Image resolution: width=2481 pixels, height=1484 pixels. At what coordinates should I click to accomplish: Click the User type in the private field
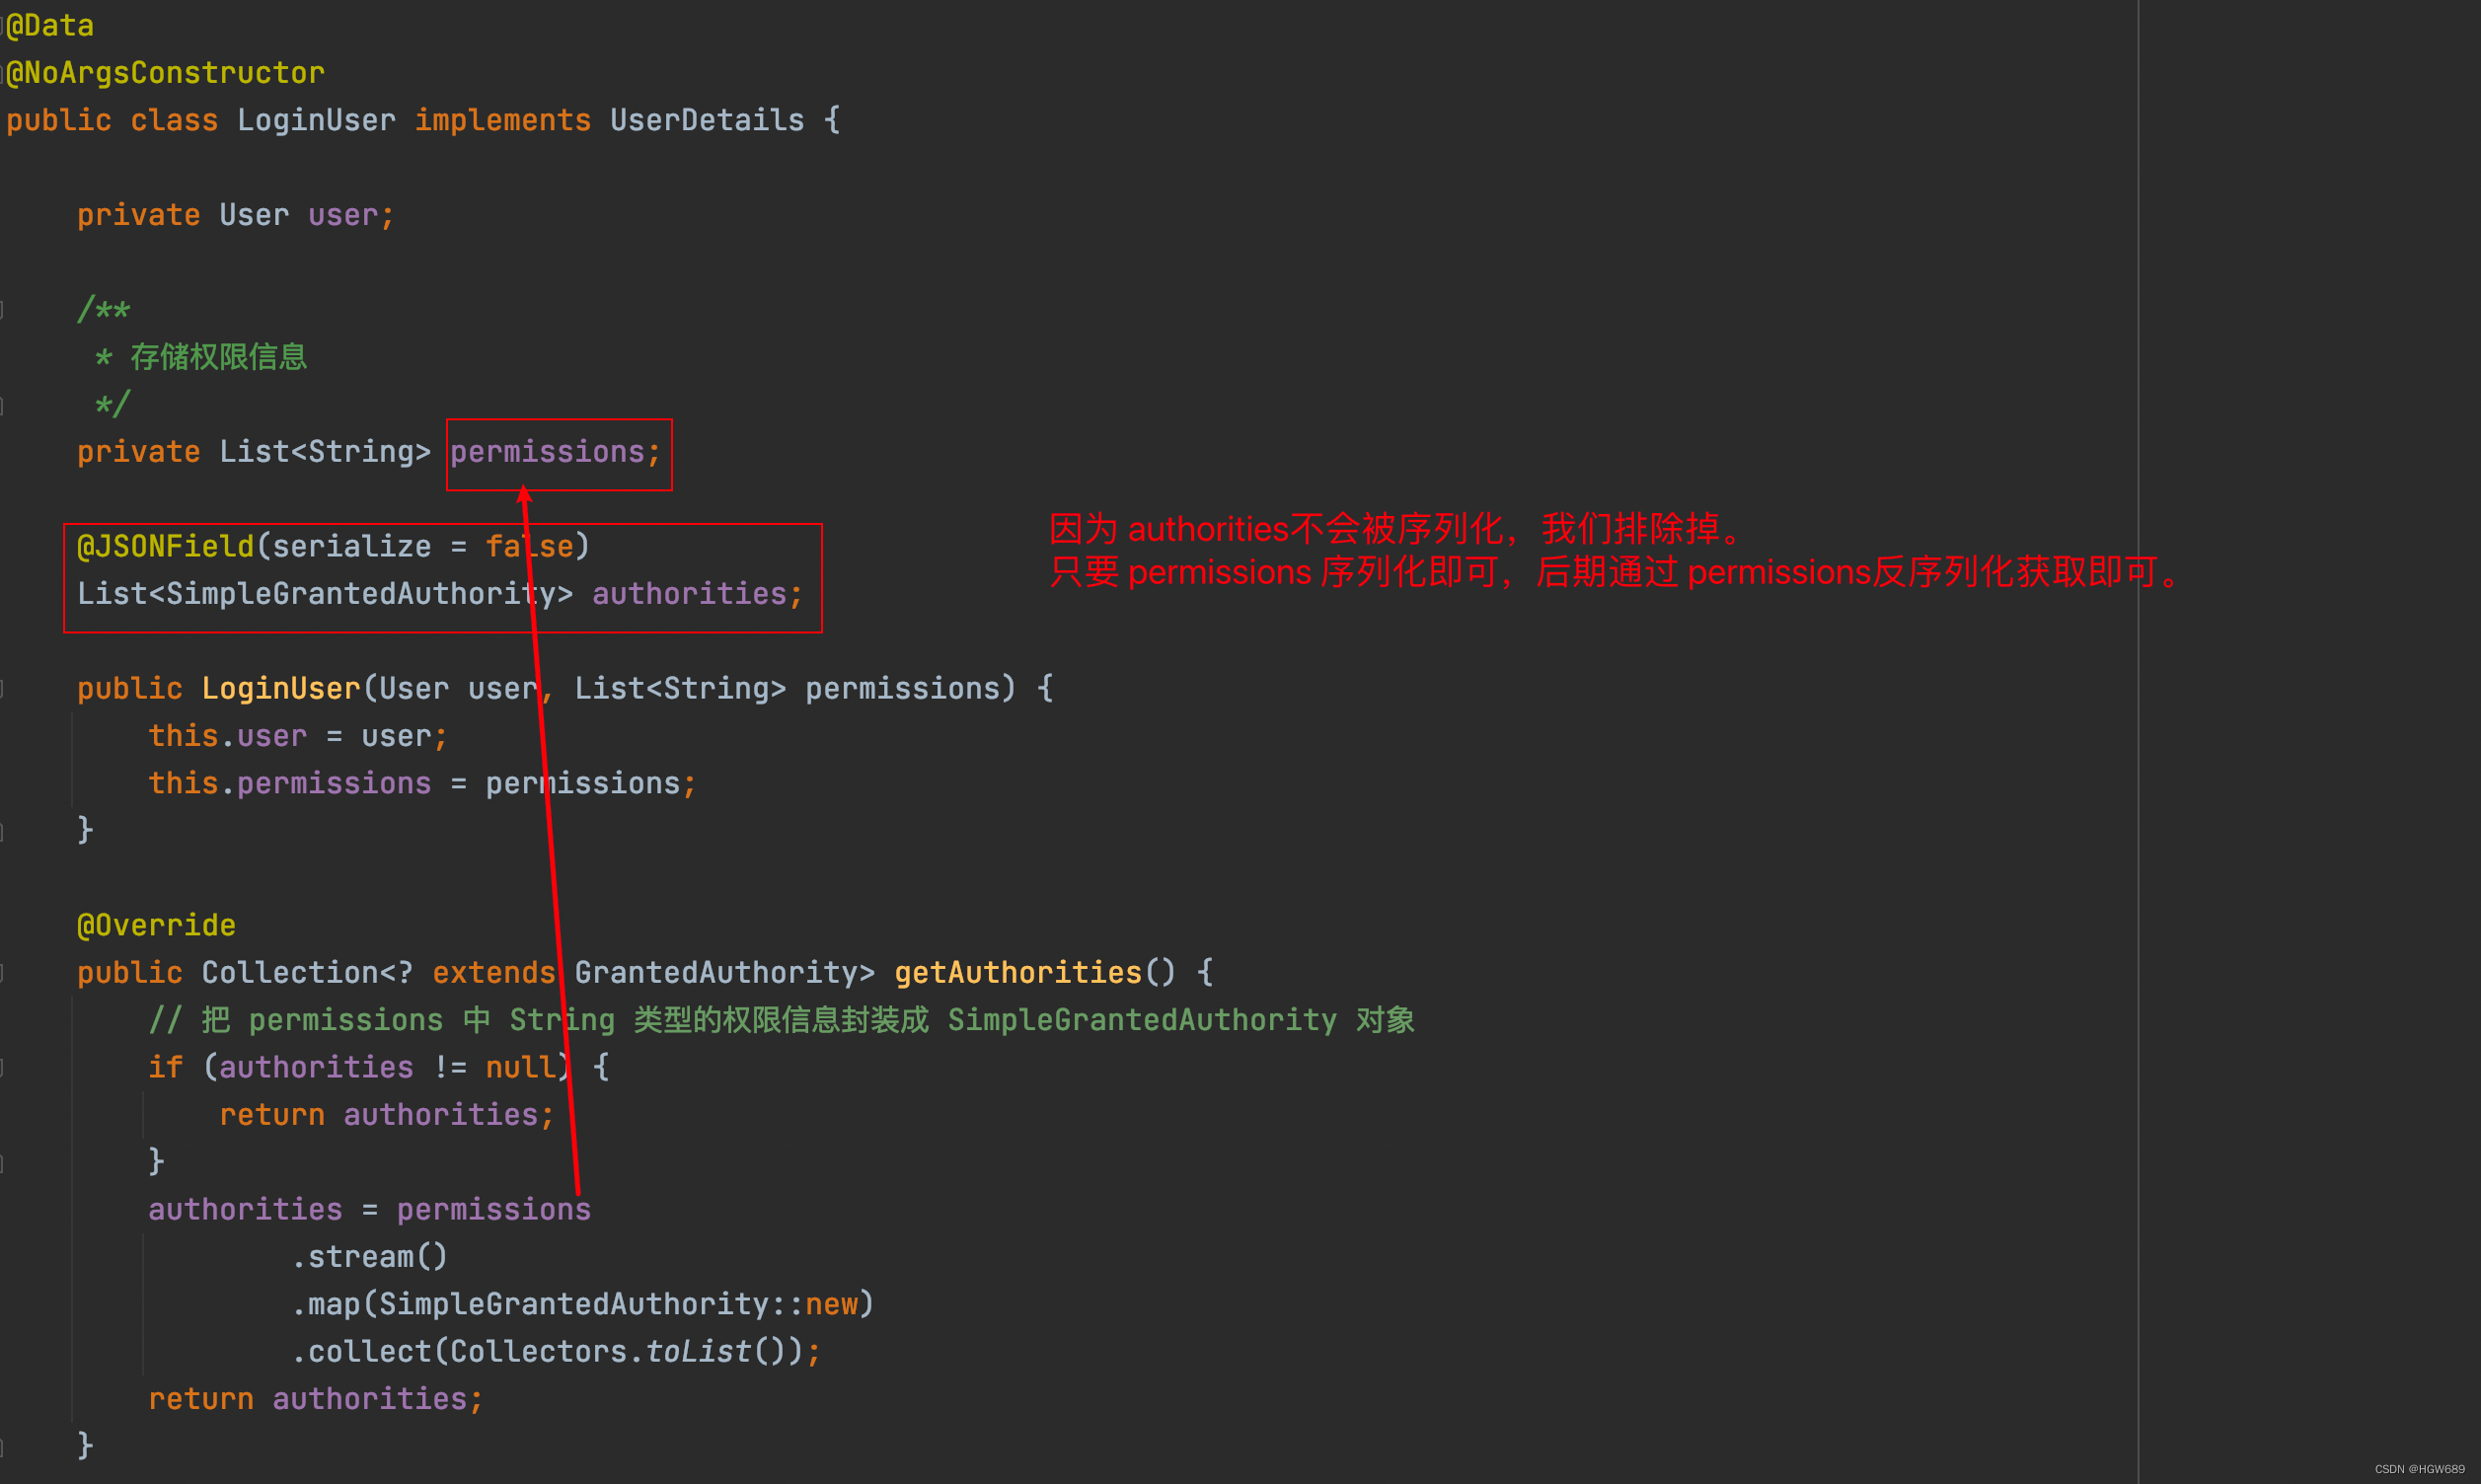[x=254, y=215]
